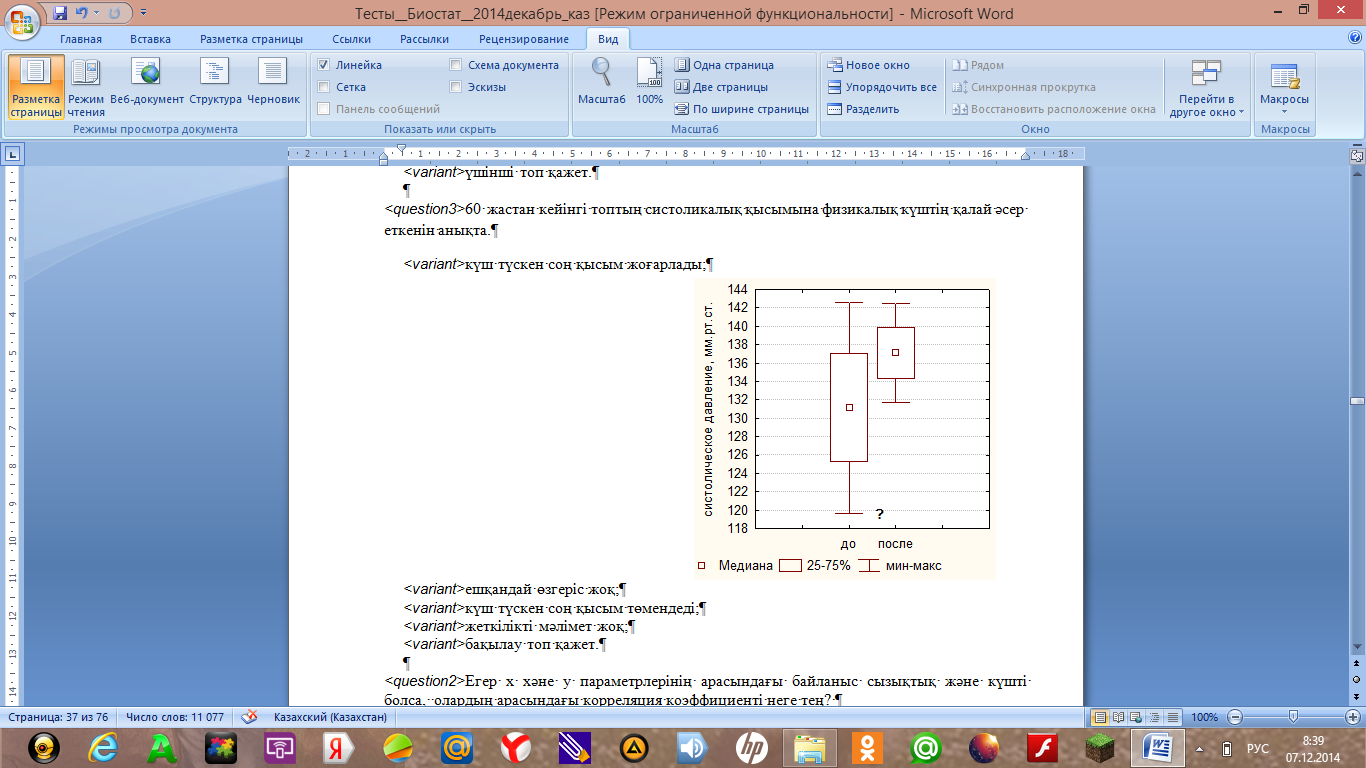The height and width of the screenshot is (768, 1366).
Task: Open Internet Explorer from taskbar
Action: pos(101,748)
